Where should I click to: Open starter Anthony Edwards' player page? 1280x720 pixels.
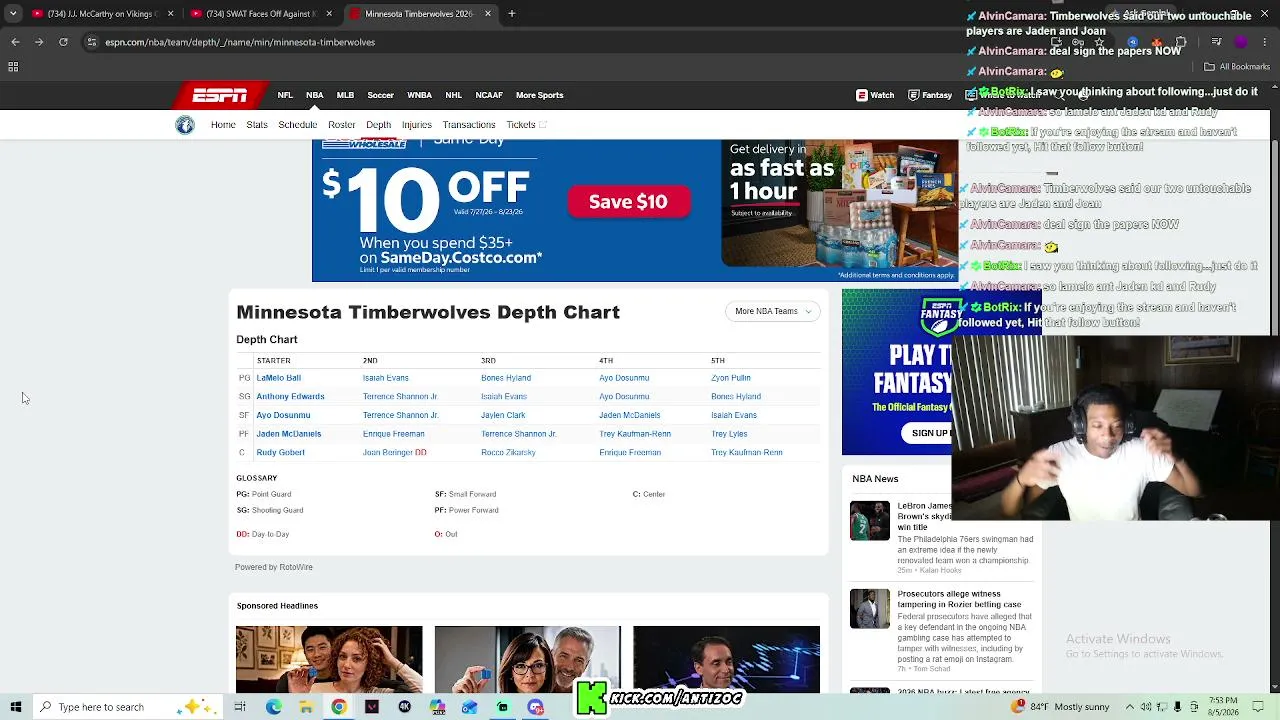pyautogui.click(x=290, y=396)
